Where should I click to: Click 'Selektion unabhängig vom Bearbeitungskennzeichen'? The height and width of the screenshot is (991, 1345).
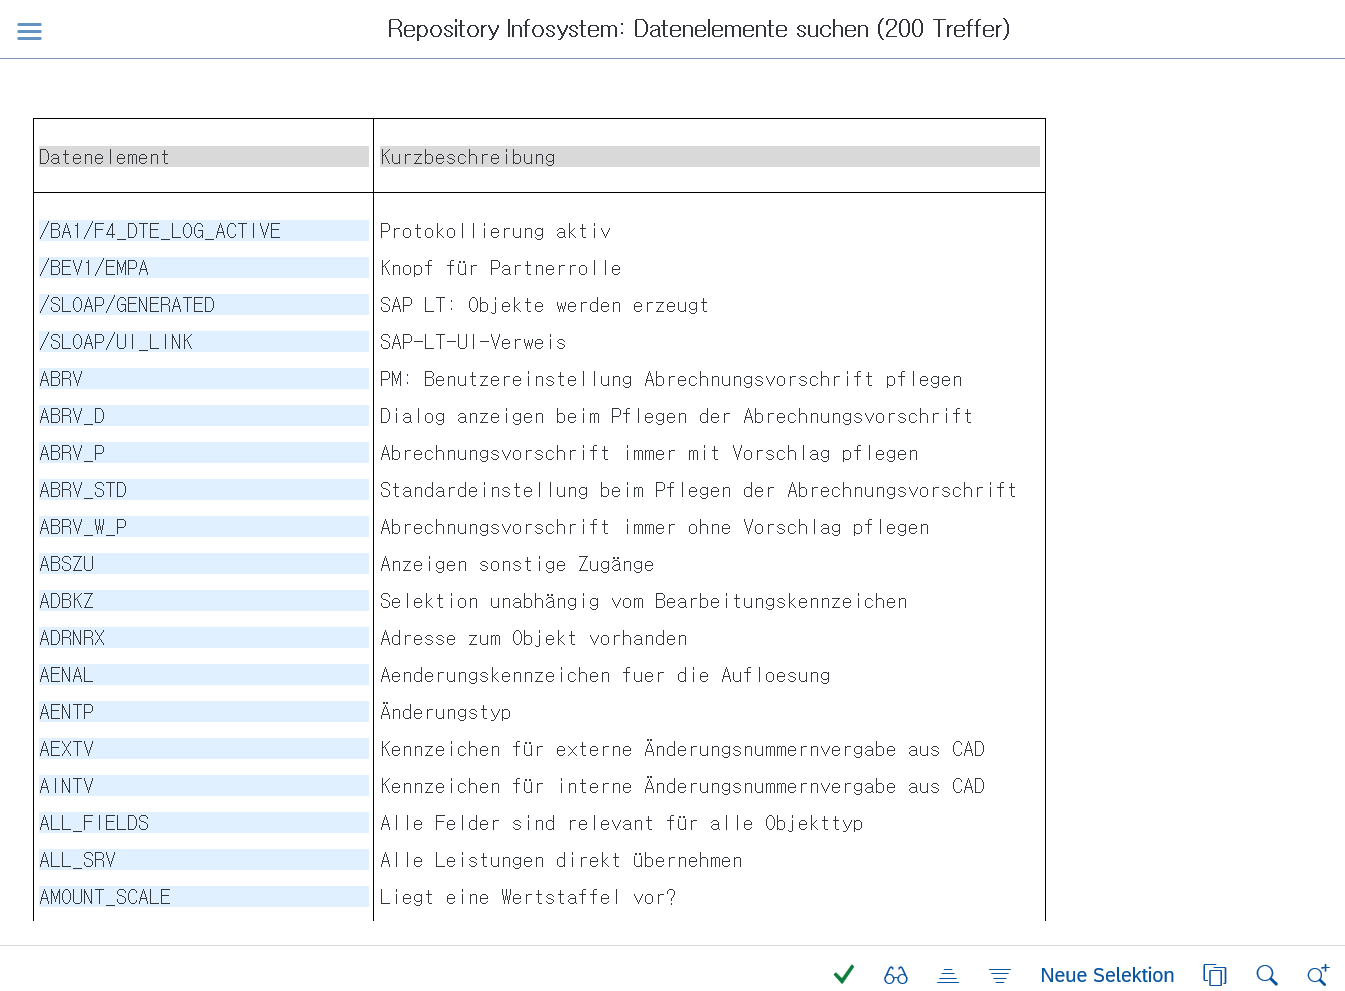644,601
